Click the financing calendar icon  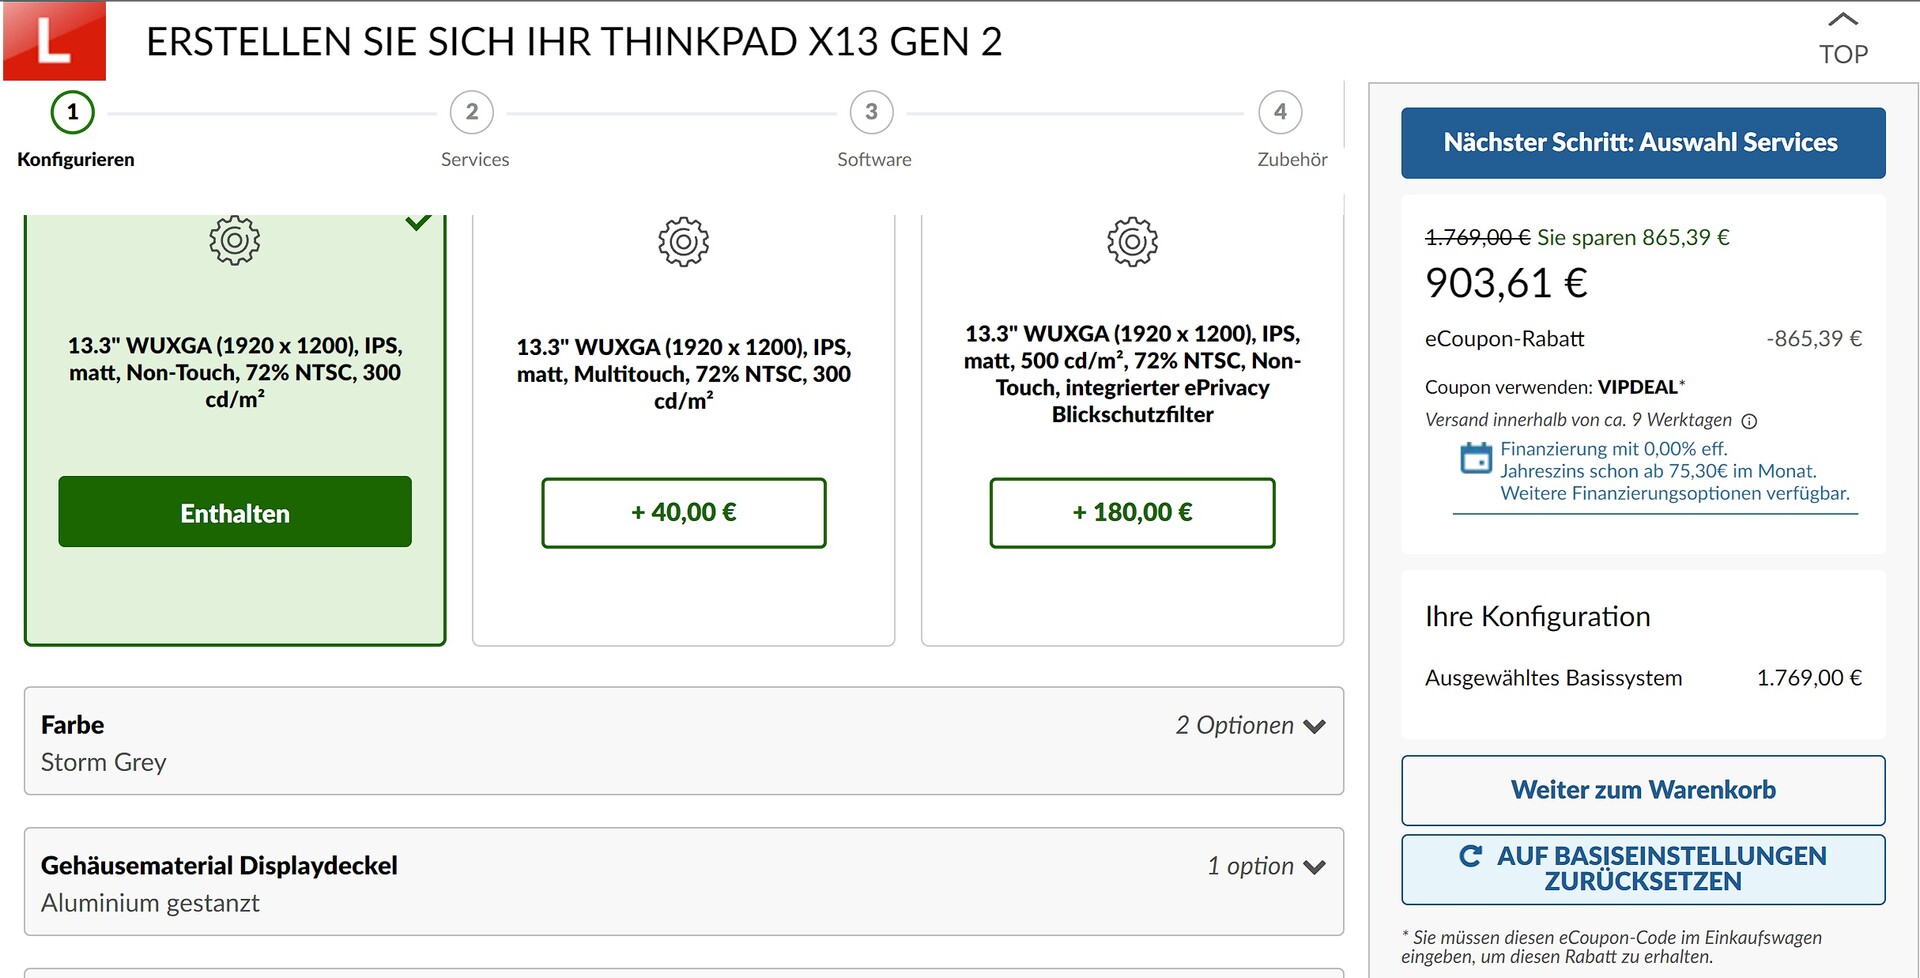click(1476, 458)
